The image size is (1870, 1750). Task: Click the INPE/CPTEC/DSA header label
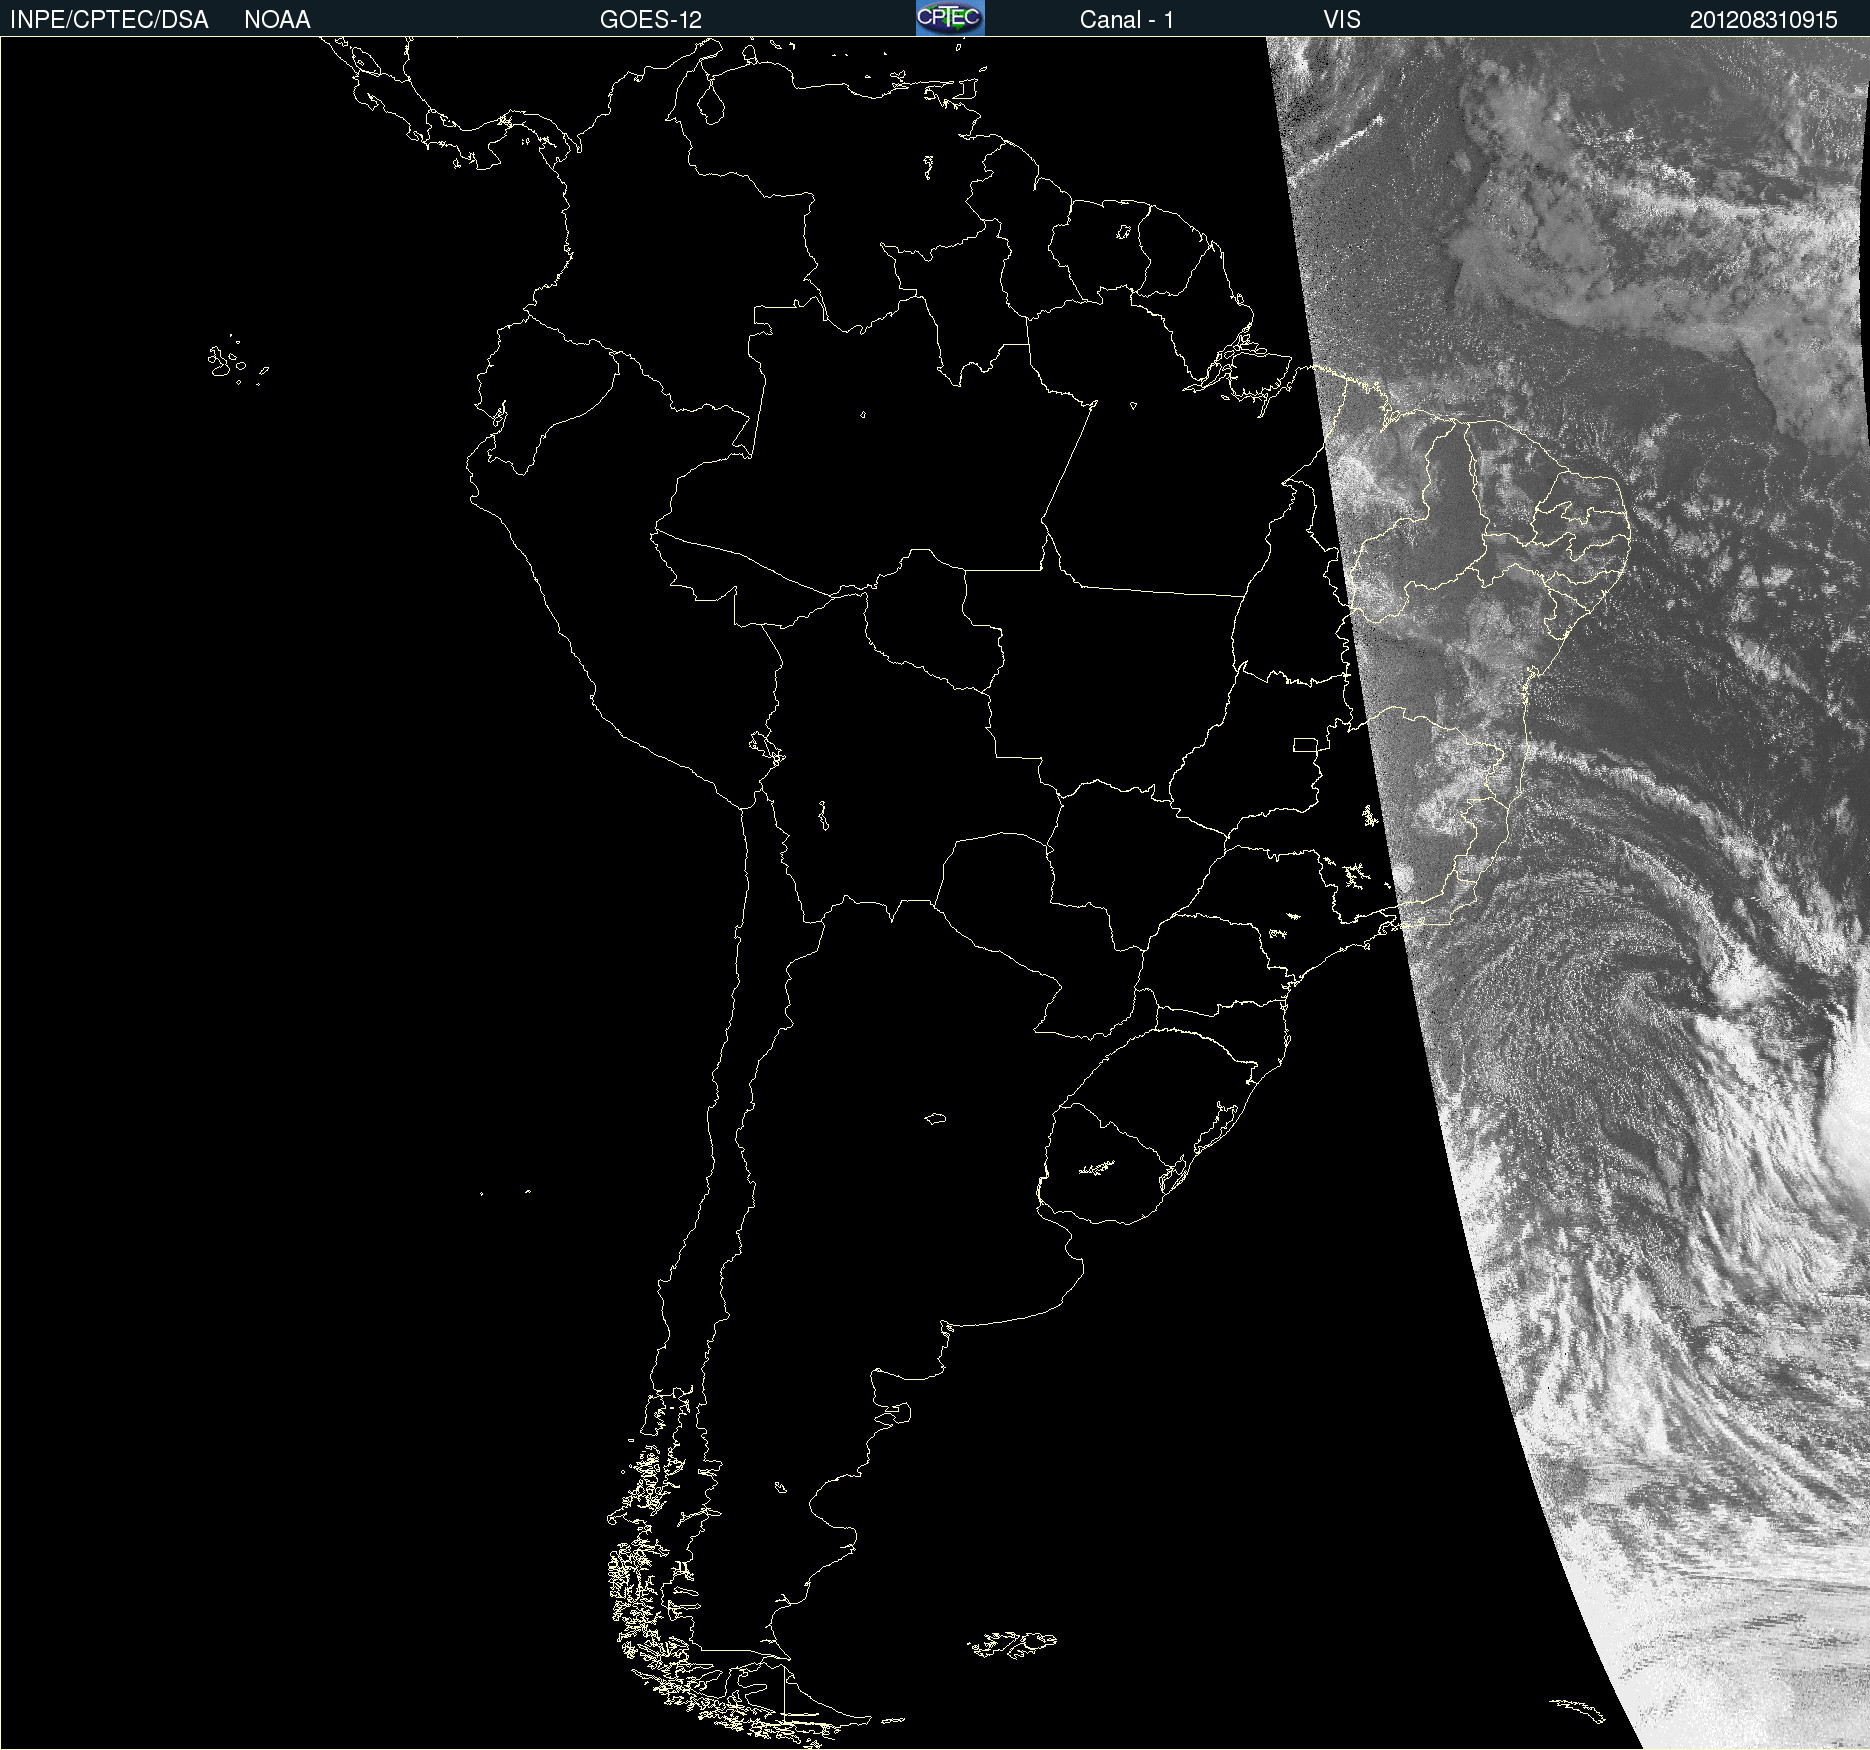(x=109, y=20)
